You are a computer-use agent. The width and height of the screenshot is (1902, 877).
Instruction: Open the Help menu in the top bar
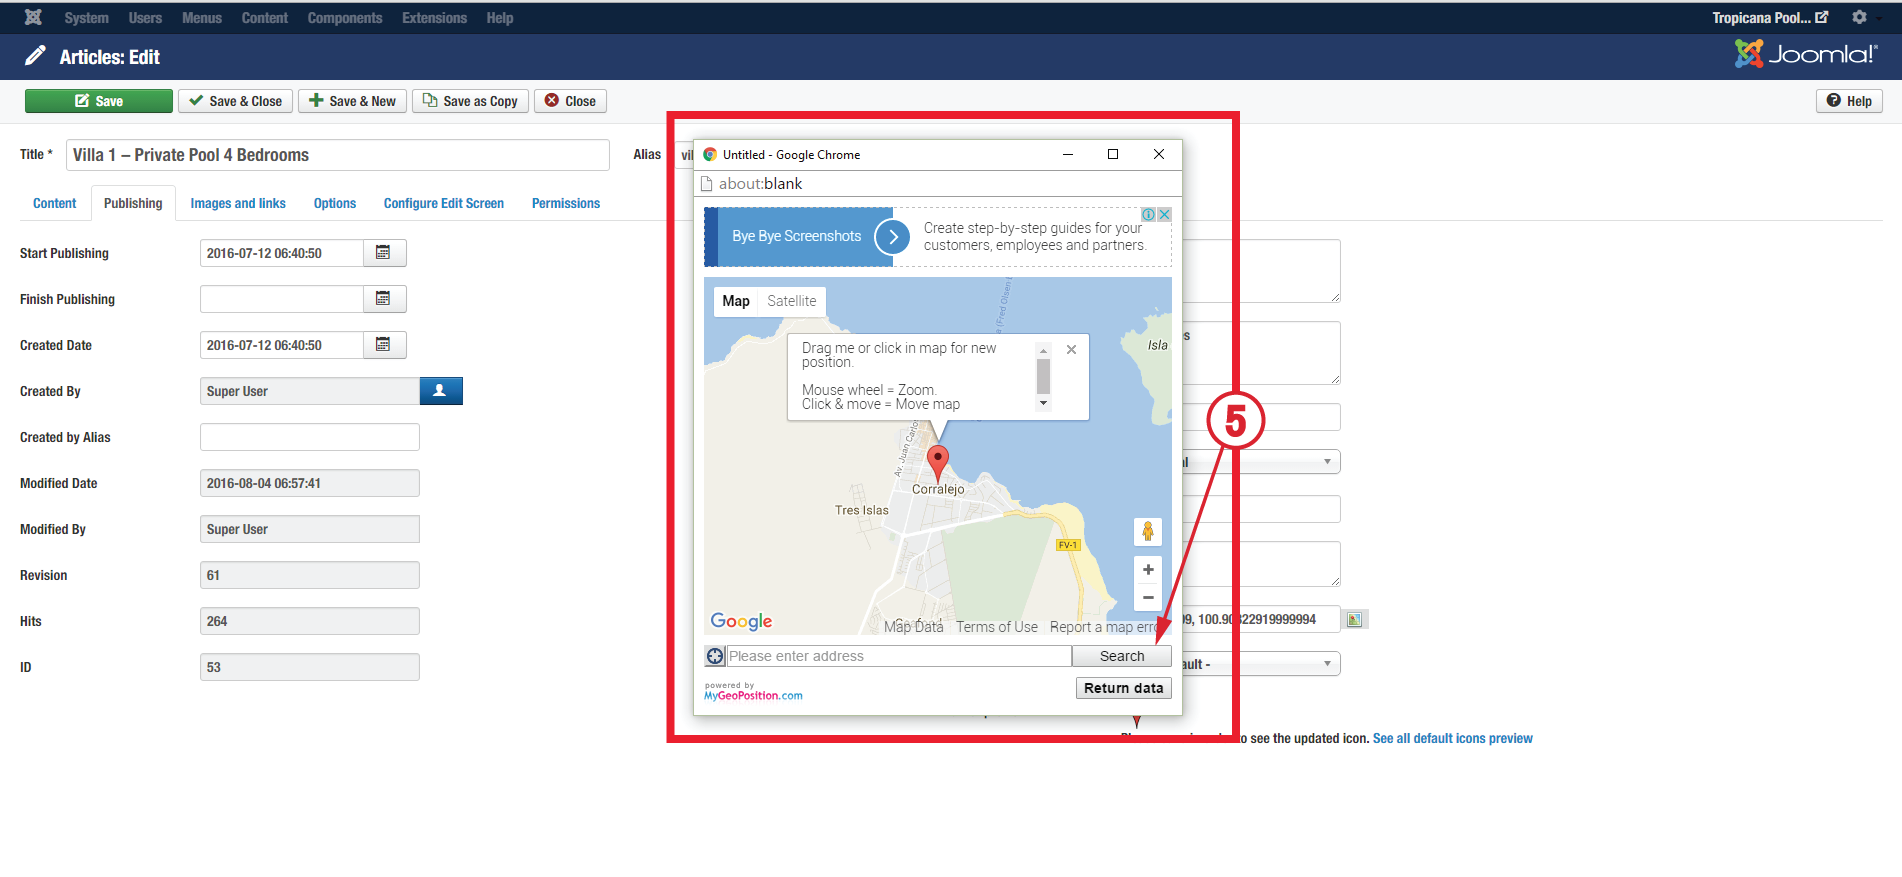click(x=500, y=18)
